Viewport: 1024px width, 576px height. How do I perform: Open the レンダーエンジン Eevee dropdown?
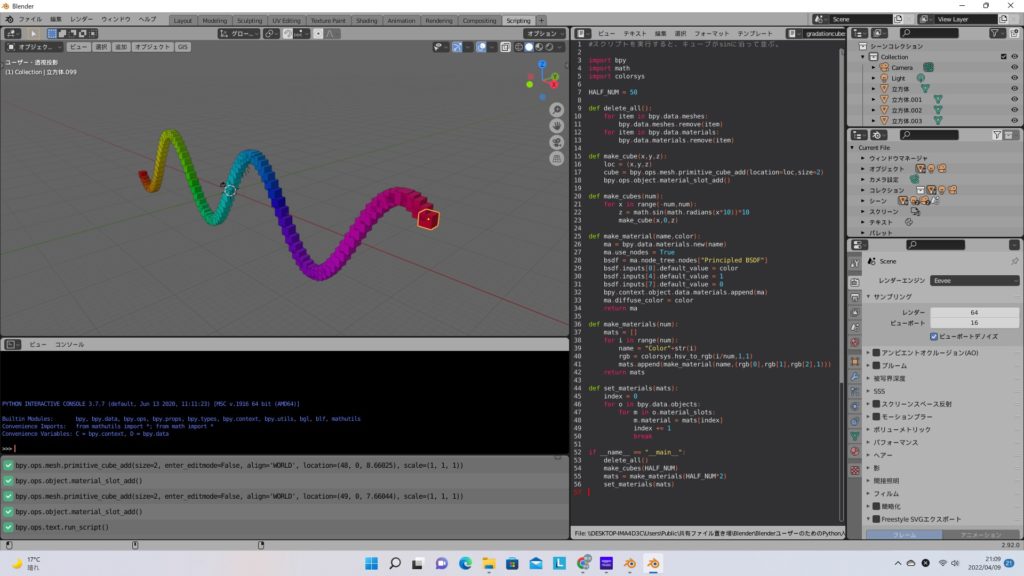click(x=974, y=281)
